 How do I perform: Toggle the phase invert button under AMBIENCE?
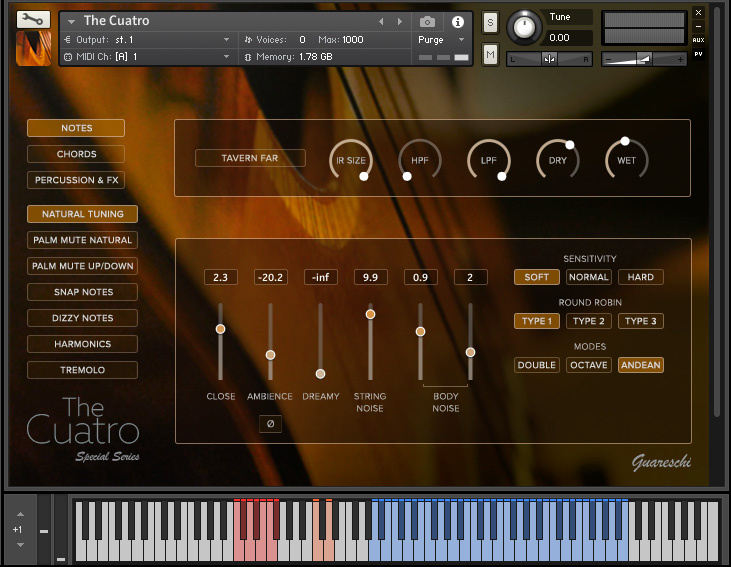coord(270,424)
